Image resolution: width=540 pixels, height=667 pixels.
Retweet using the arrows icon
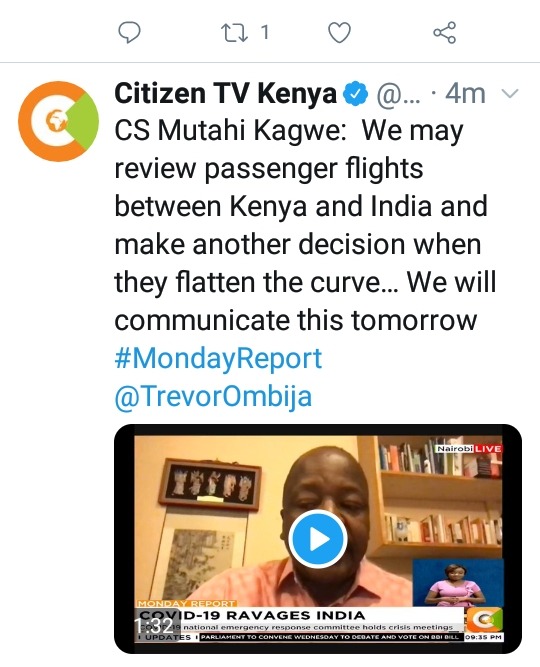click(x=234, y=32)
